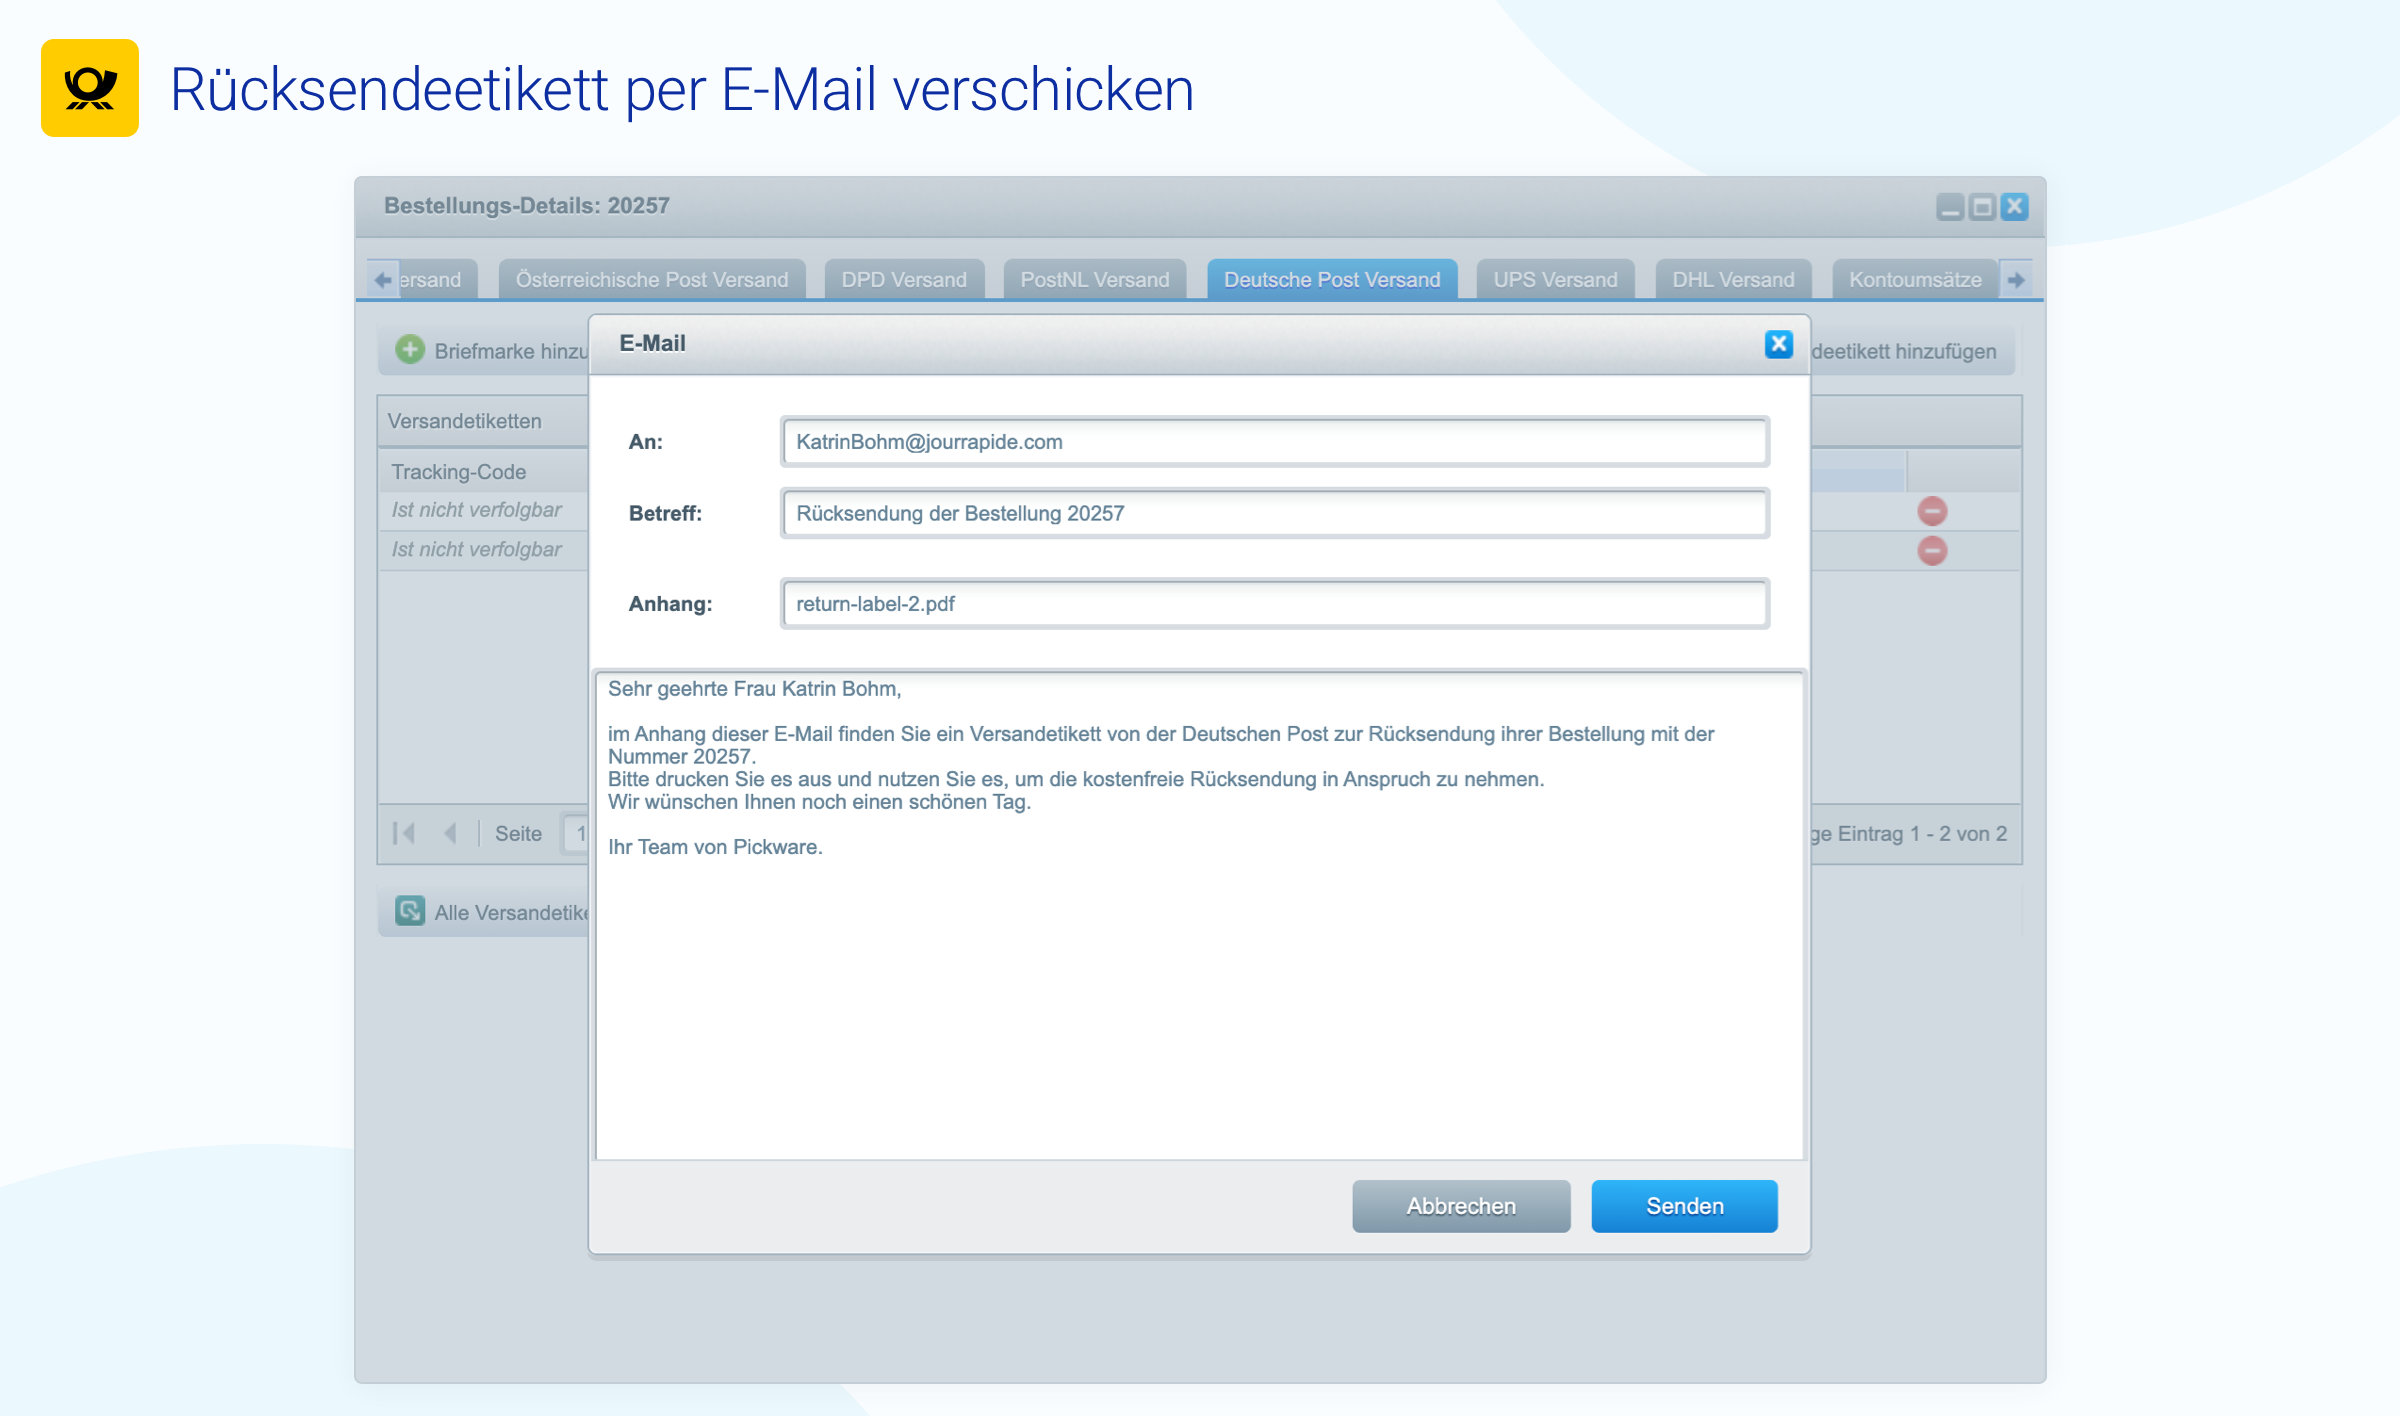The image size is (2400, 1416).
Task: Click the Versandetiketten panel header
Action: click(x=483, y=421)
